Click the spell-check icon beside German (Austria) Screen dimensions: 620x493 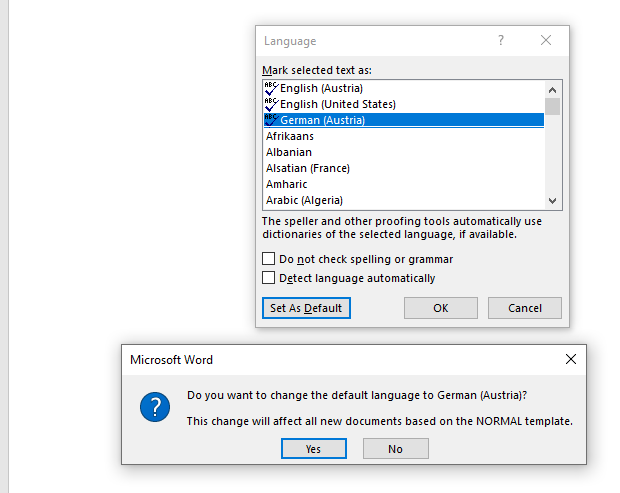coord(271,120)
